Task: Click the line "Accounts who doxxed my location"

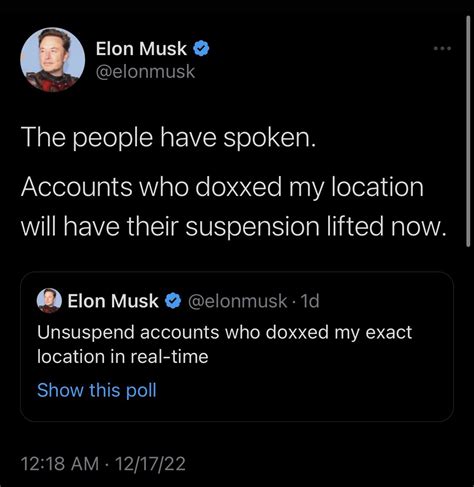Action: tap(222, 187)
